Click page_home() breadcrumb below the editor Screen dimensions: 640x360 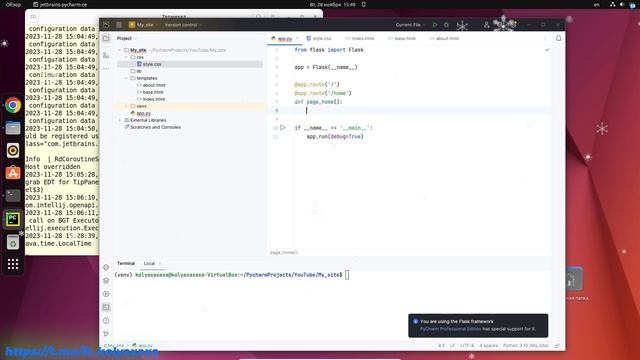point(284,252)
